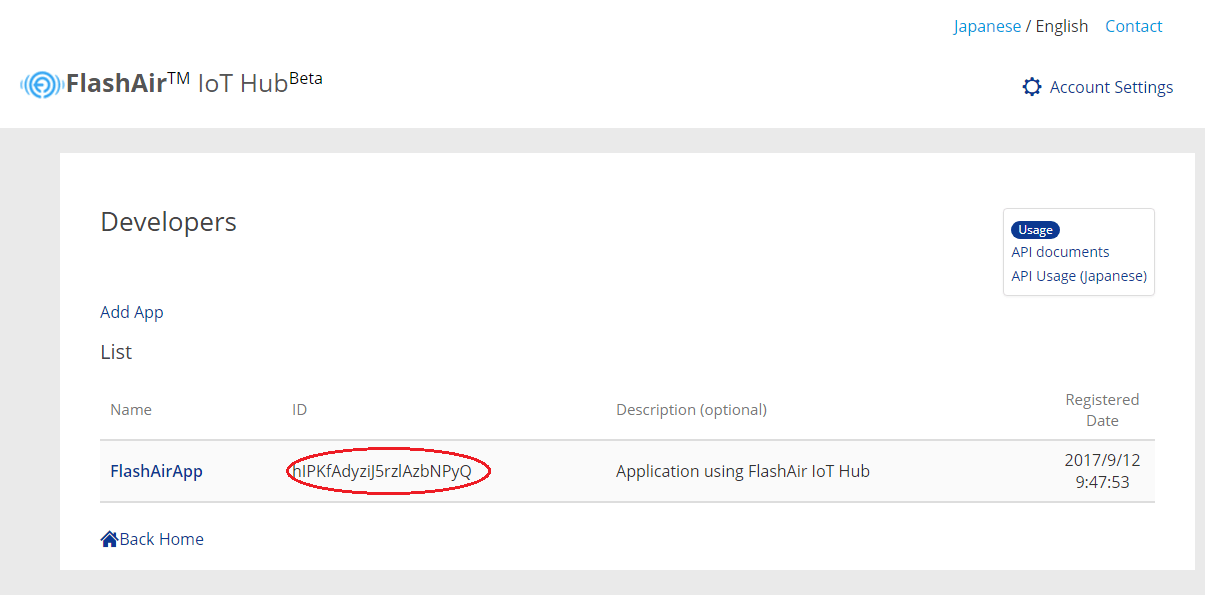Navigate back using the Back Home link

coord(159,538)
